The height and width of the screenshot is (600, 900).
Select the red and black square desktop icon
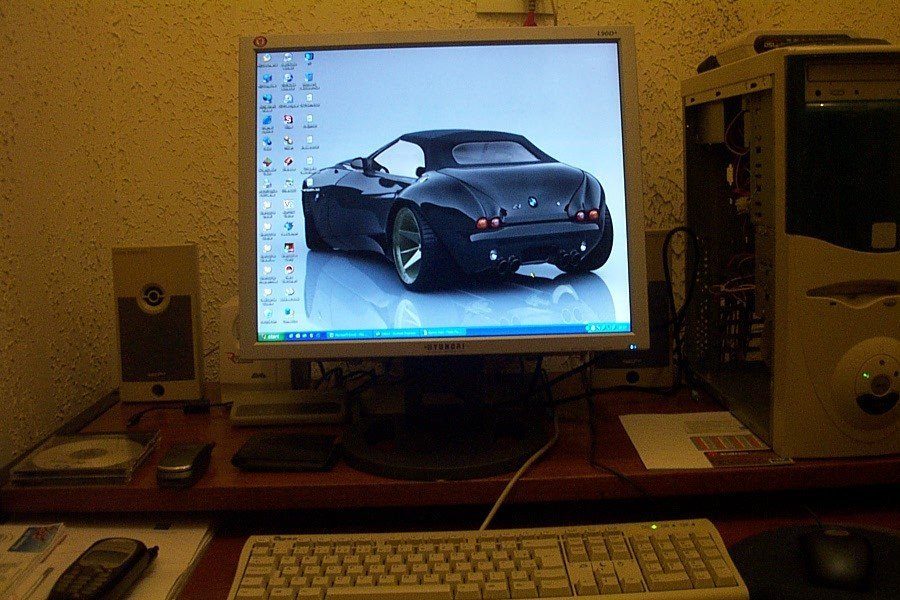[289, 247]
